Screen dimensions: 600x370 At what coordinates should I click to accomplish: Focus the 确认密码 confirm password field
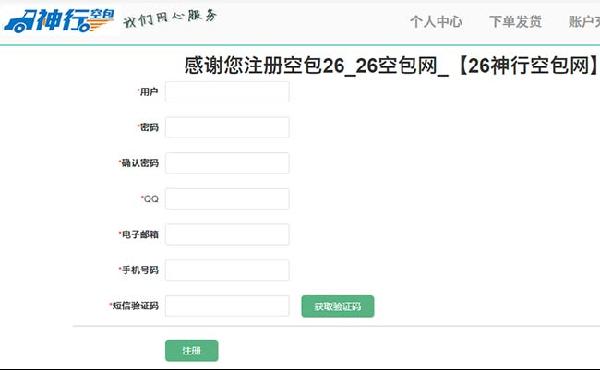tap(227, 163)
